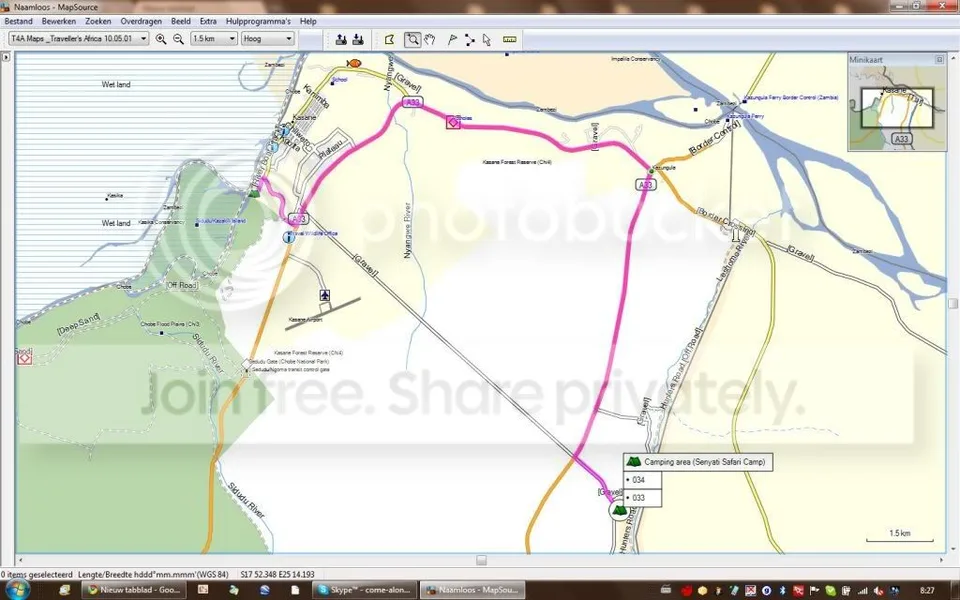
Task: Open the Beeld menu
Action: [x=181, y=21]
